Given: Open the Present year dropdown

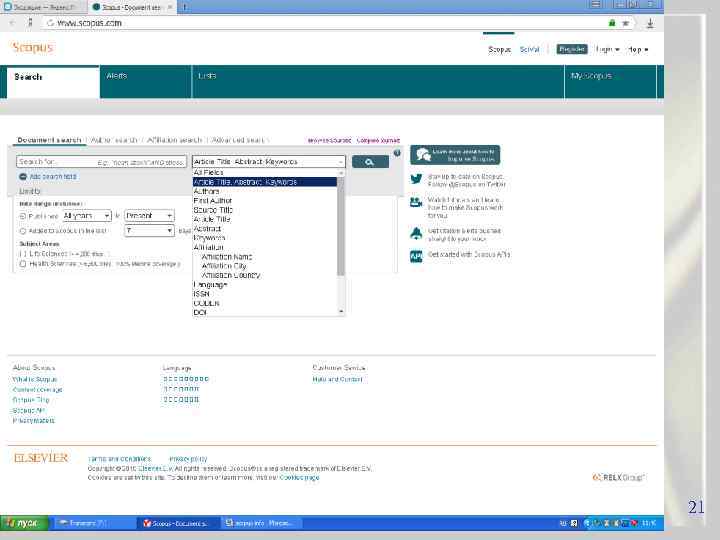Looking at the screenshot, I should click(149, 216).
